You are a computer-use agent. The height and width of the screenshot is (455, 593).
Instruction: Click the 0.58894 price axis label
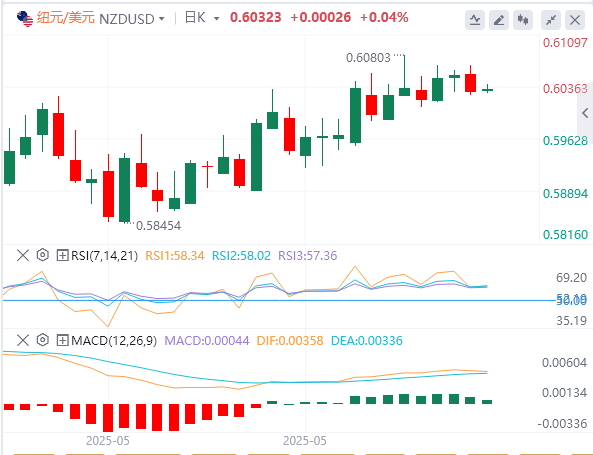(565, 194)
